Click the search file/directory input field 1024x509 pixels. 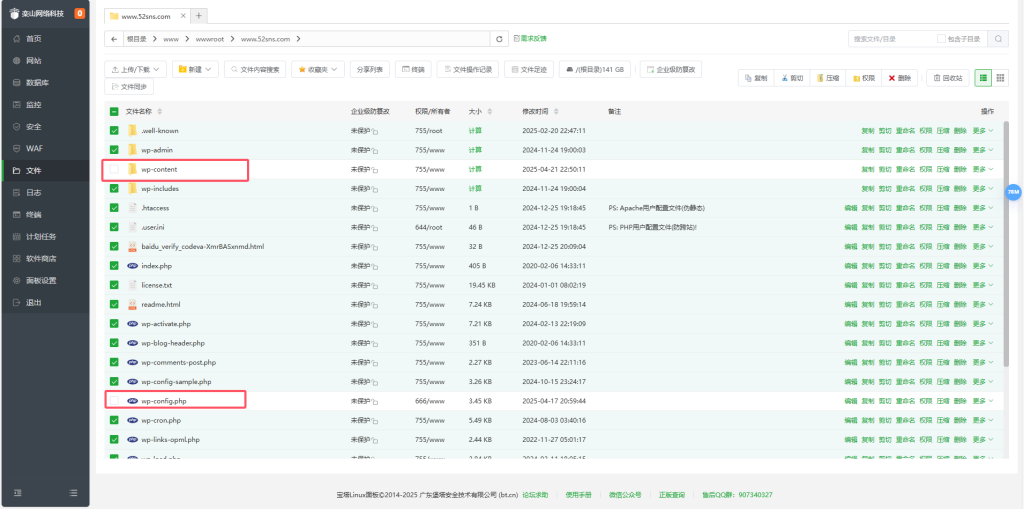tap(890, 39)
